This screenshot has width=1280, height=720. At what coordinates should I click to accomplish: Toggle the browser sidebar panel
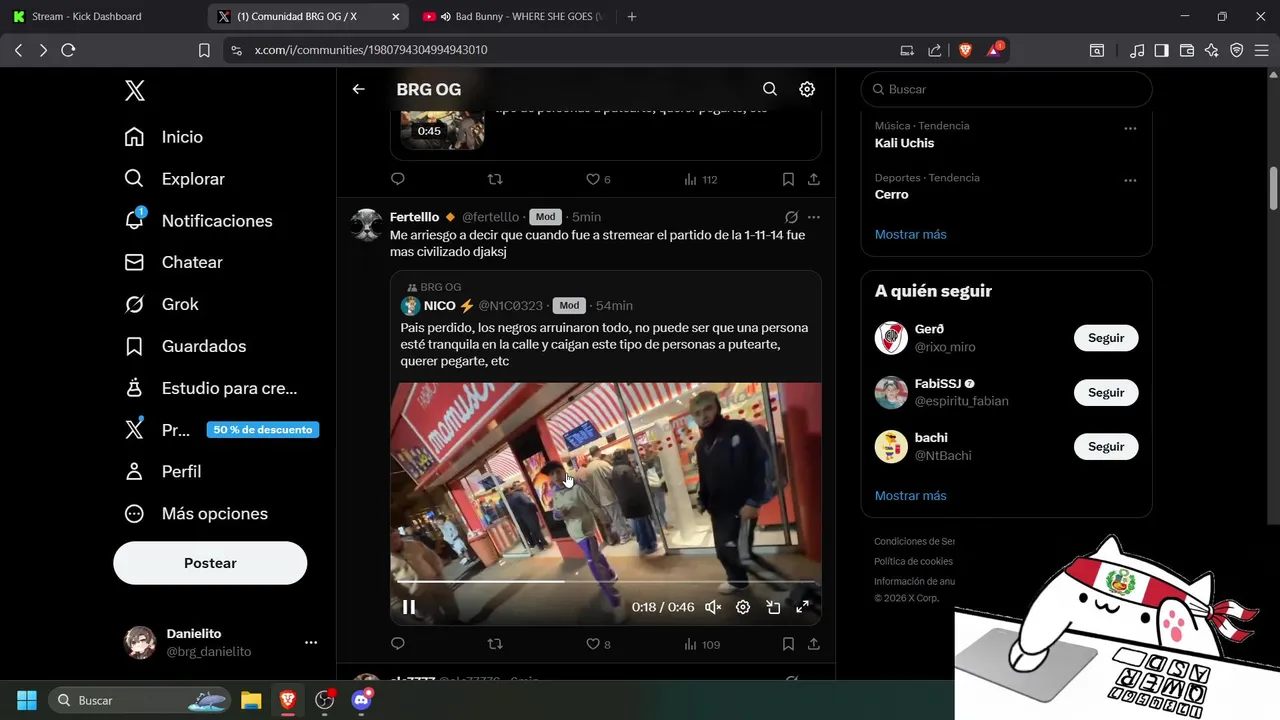pos(1161,50)
